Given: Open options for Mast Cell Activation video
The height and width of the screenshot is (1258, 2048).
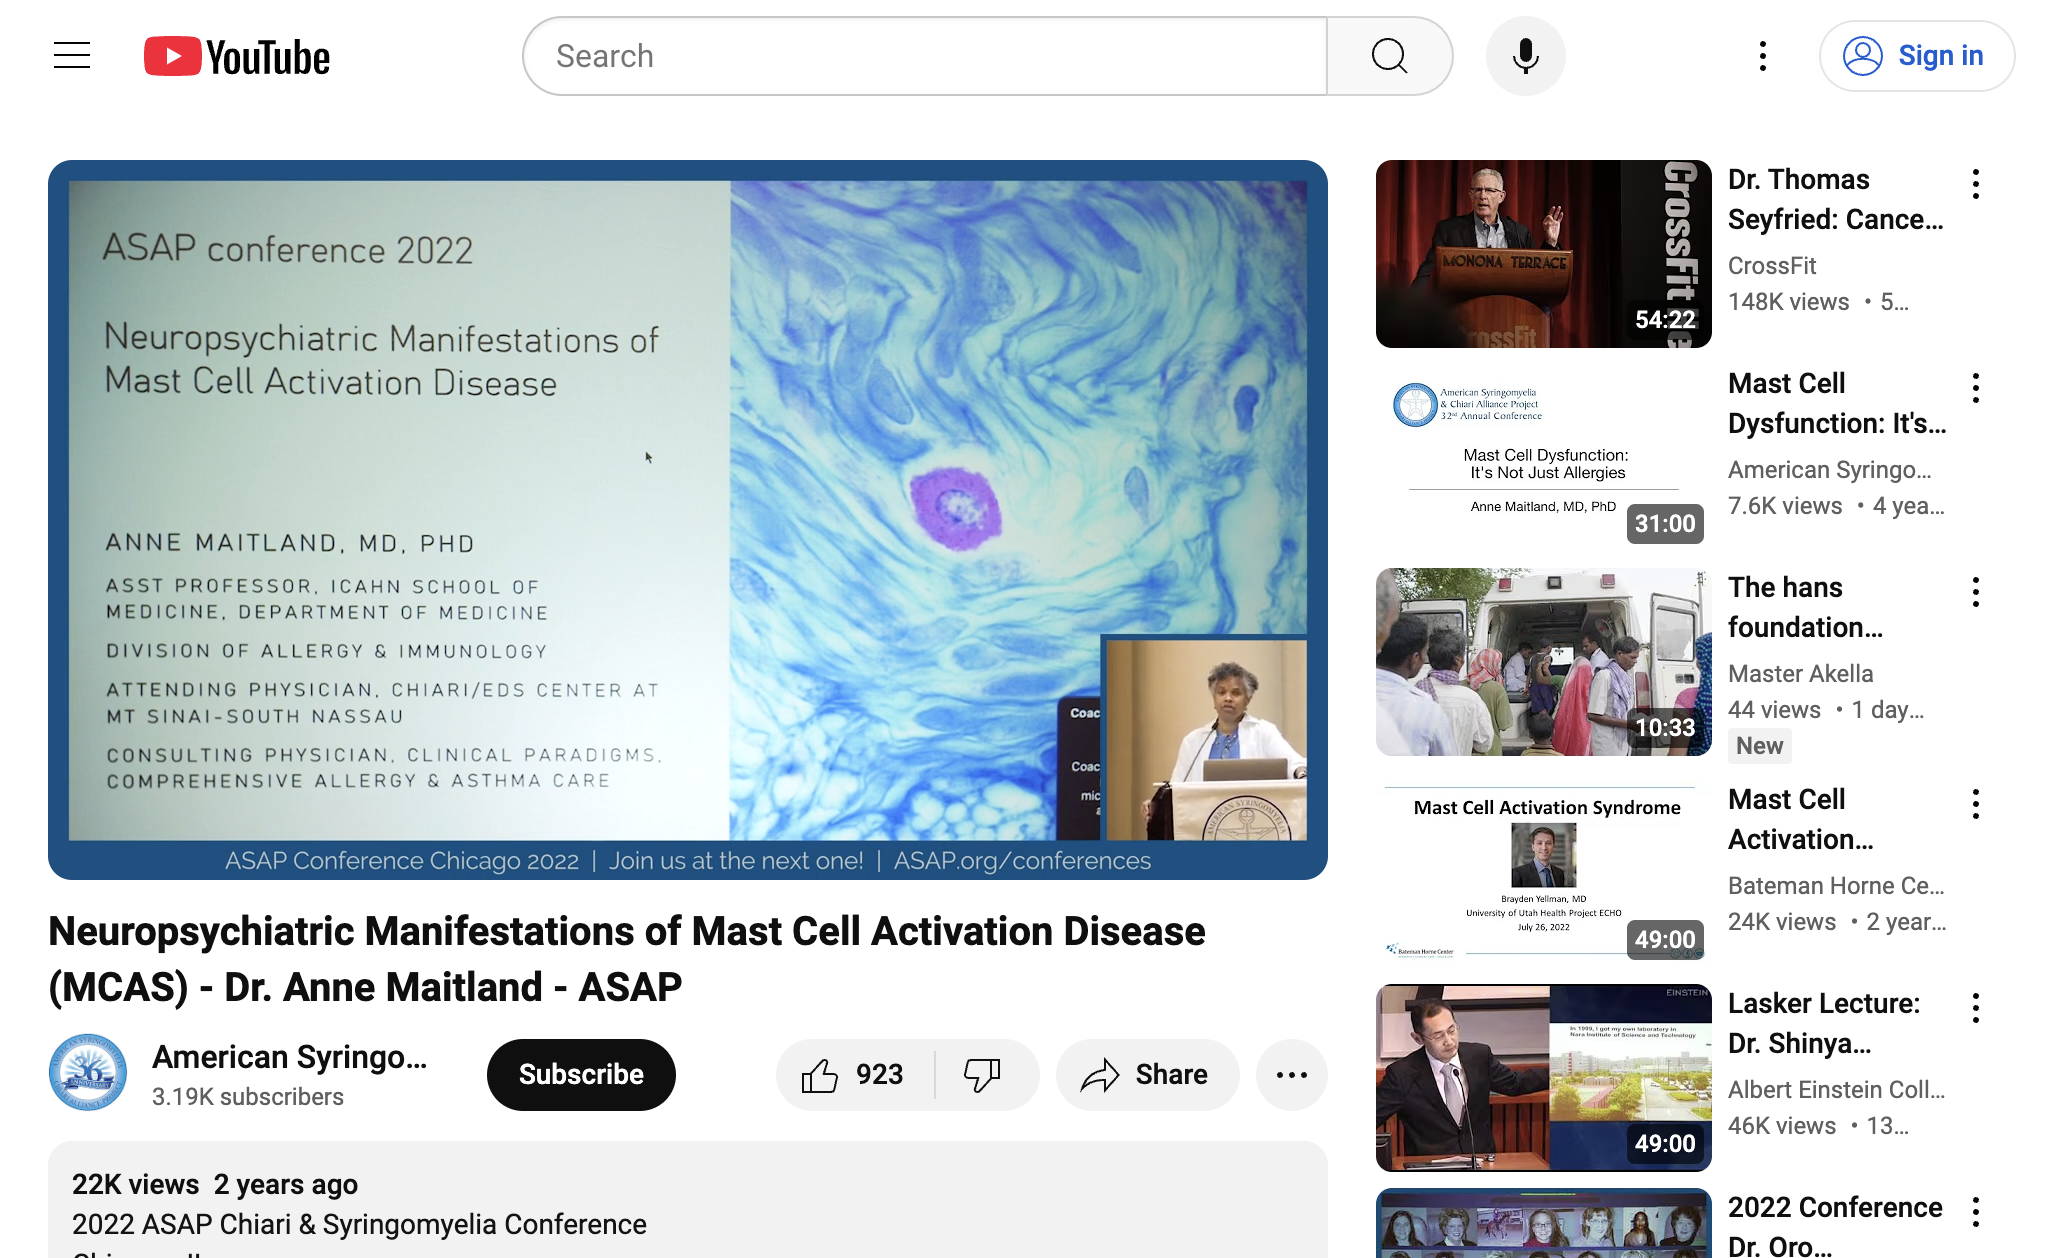Looking at the screenshot, I should pyautogui.click(x=1976, y=804).
